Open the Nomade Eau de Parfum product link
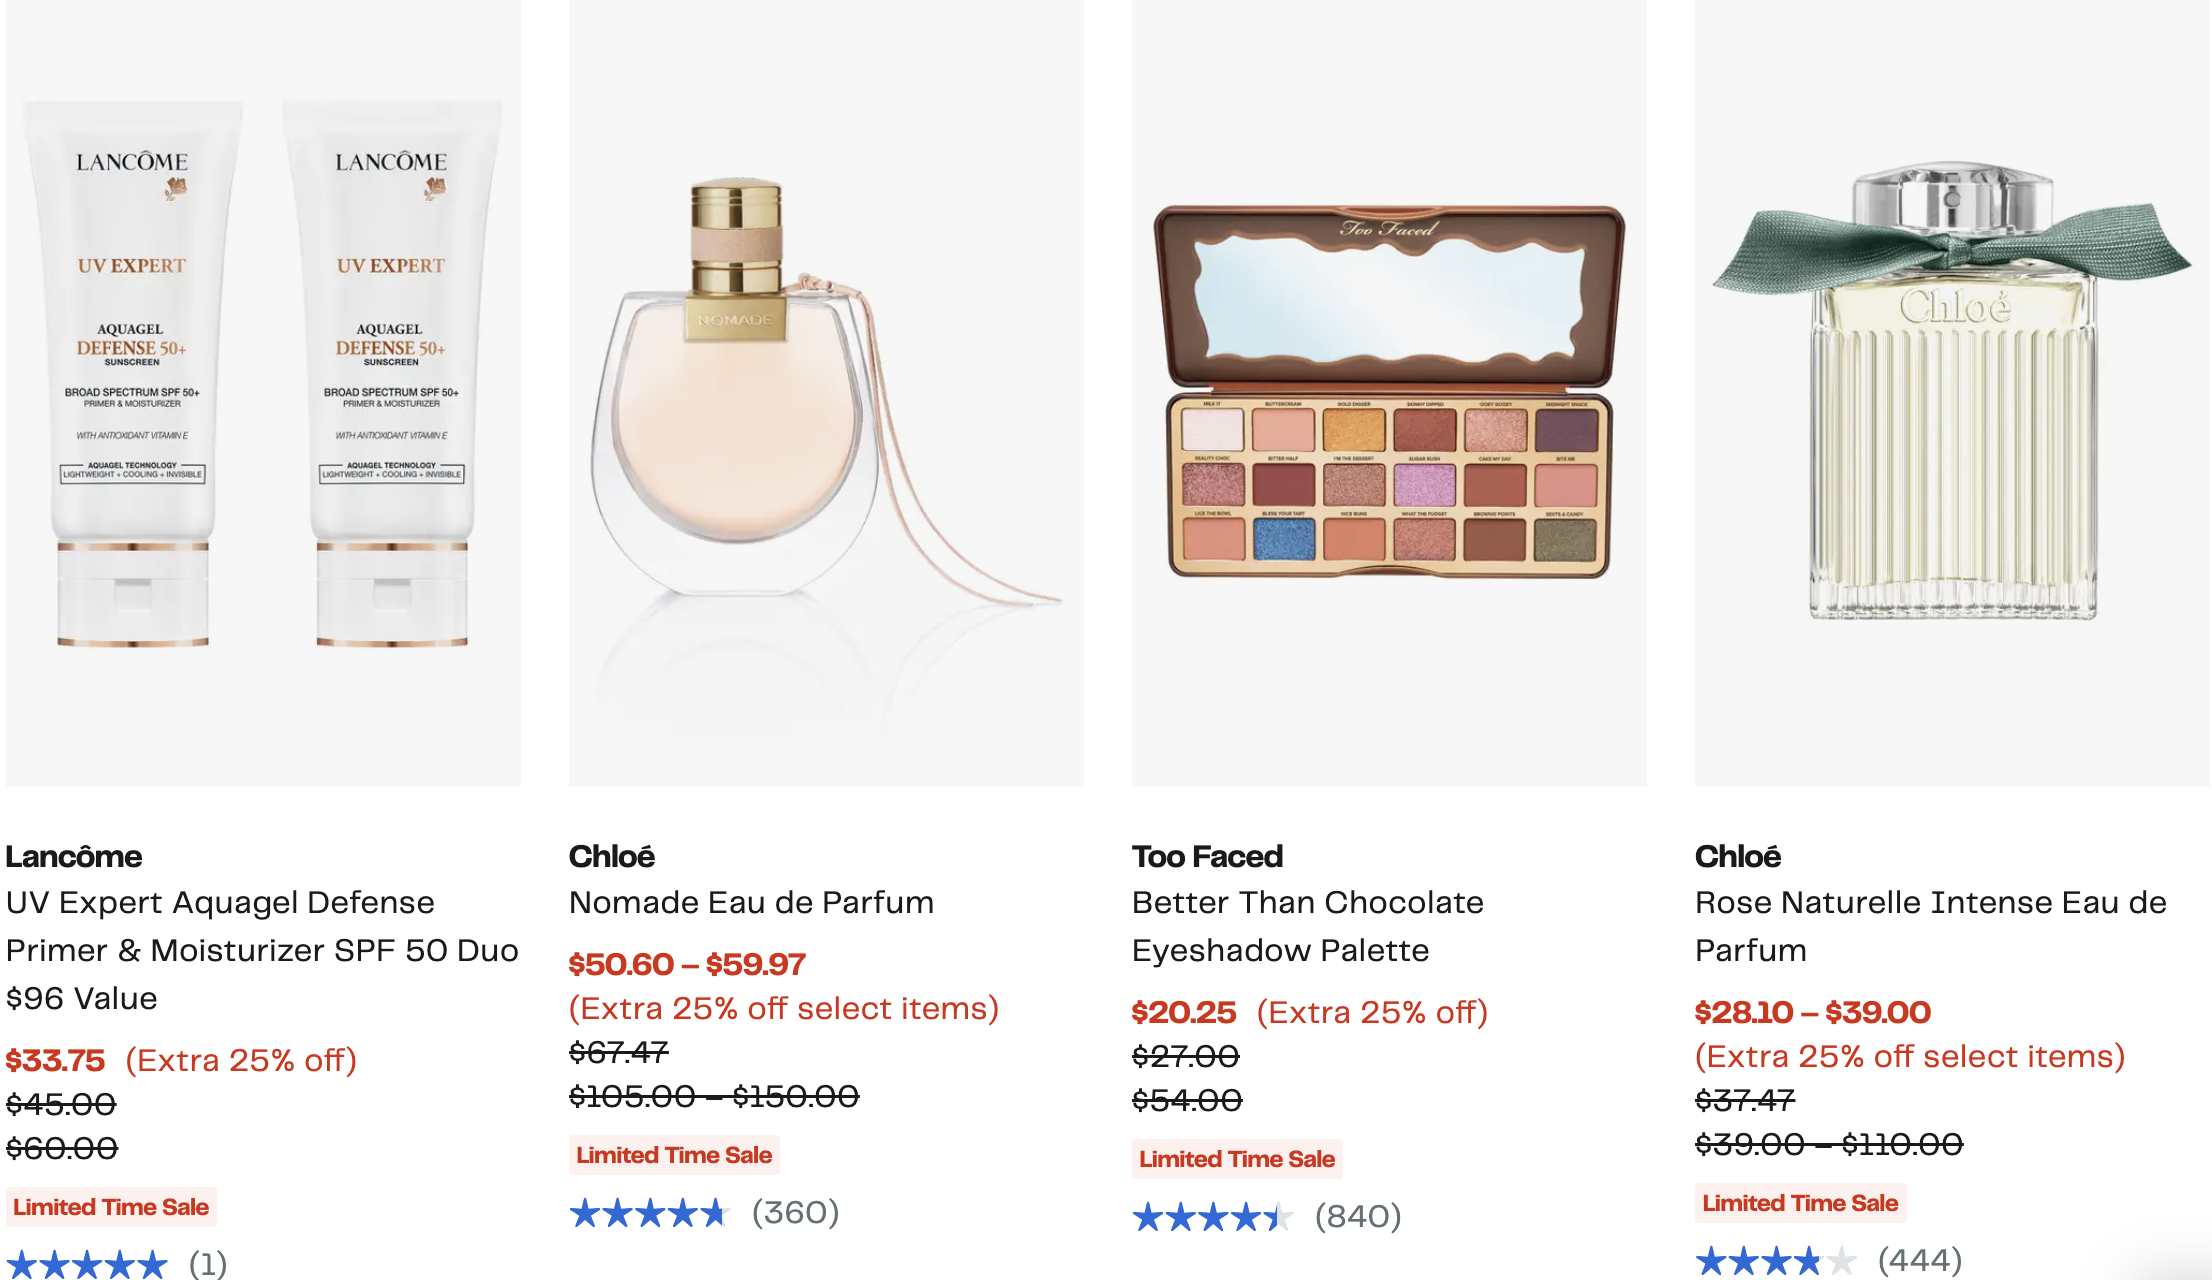The image size is (2212, 1280). pos(751,903)
